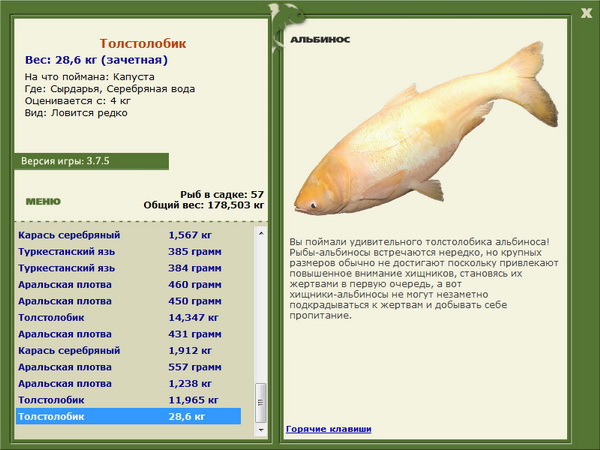Click the fish list scrollbar up arrow
600x450 pixels.
point(261,233)
